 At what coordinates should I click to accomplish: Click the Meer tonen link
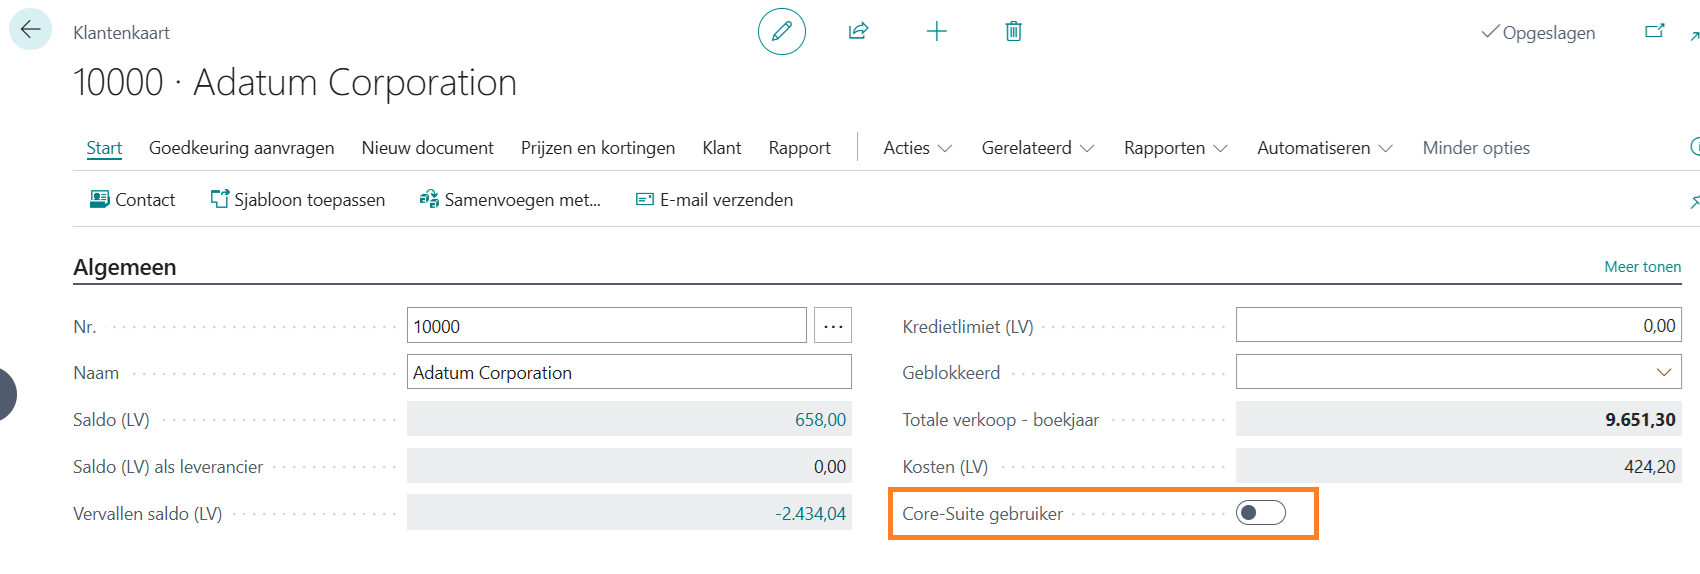coord(1642,267)
